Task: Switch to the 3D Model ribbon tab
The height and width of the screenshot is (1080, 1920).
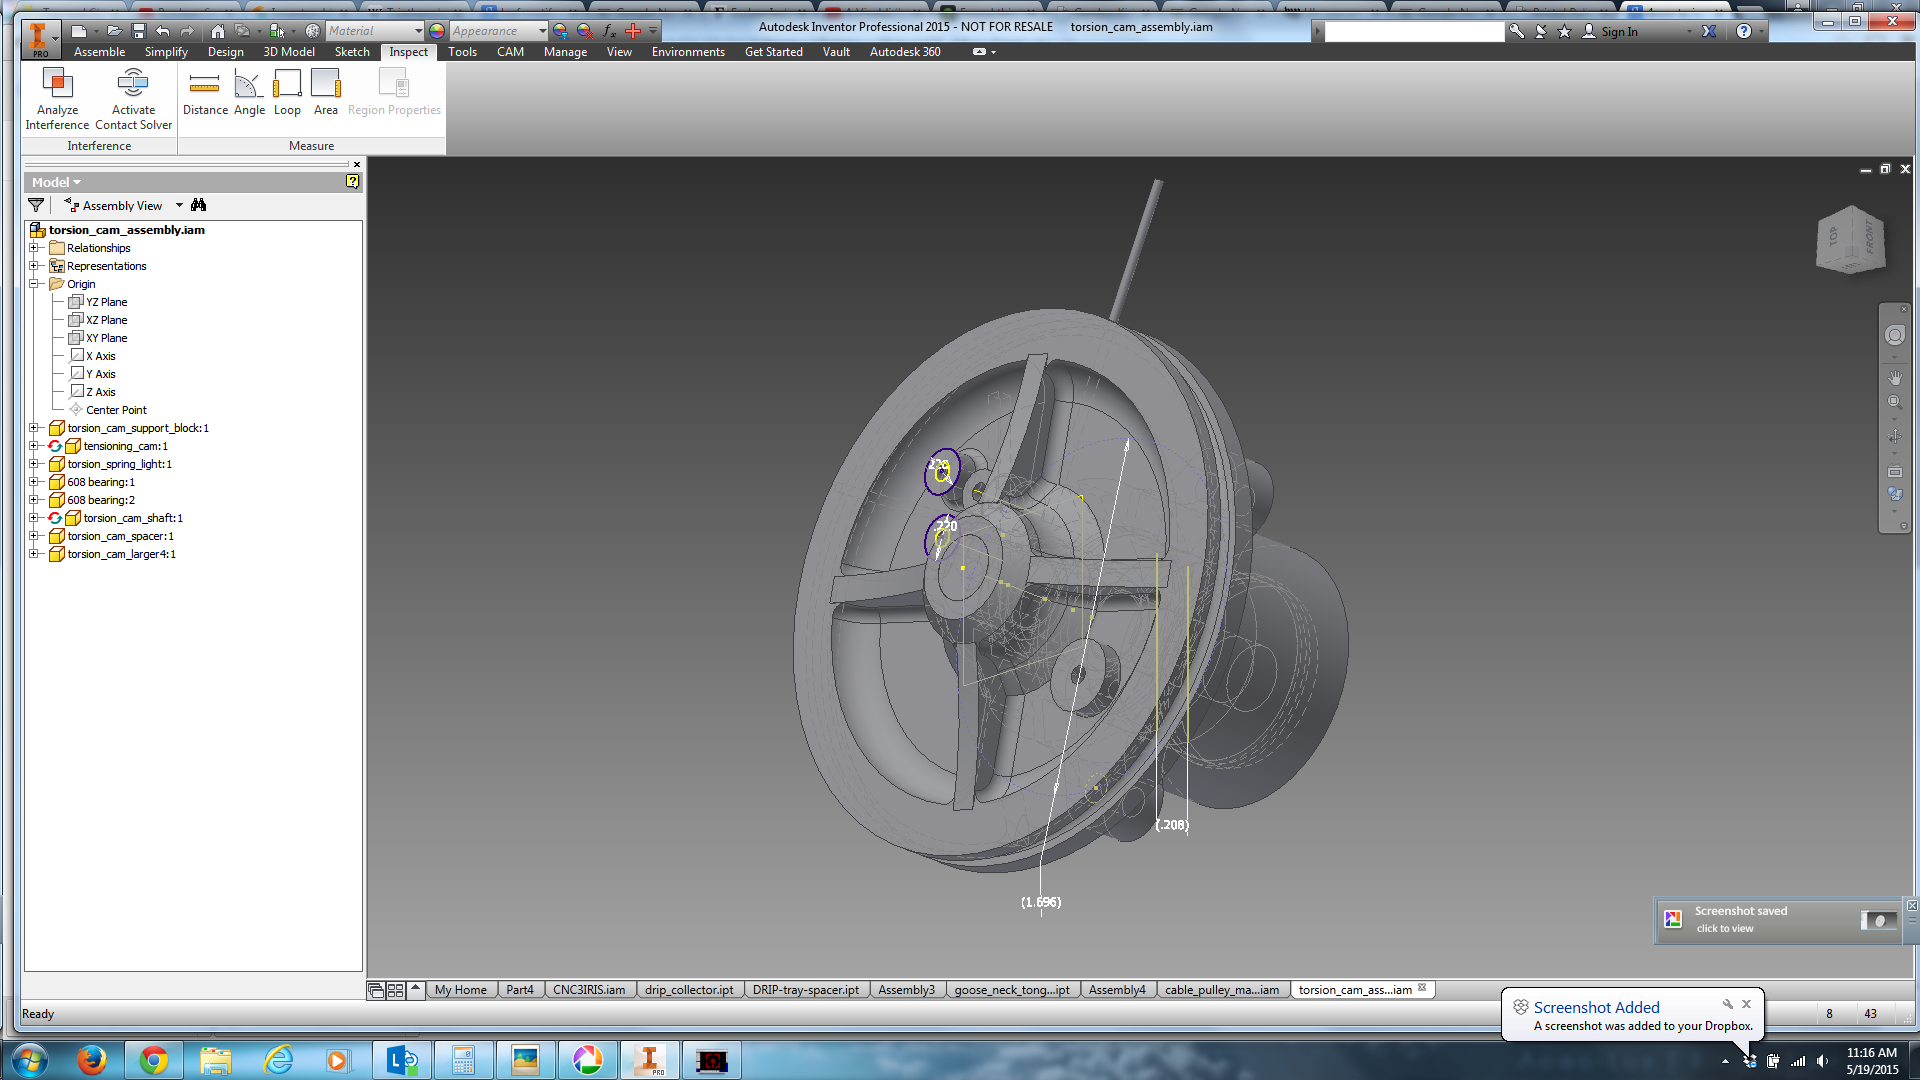Action: pyautogui.click(x=289, y=52)
